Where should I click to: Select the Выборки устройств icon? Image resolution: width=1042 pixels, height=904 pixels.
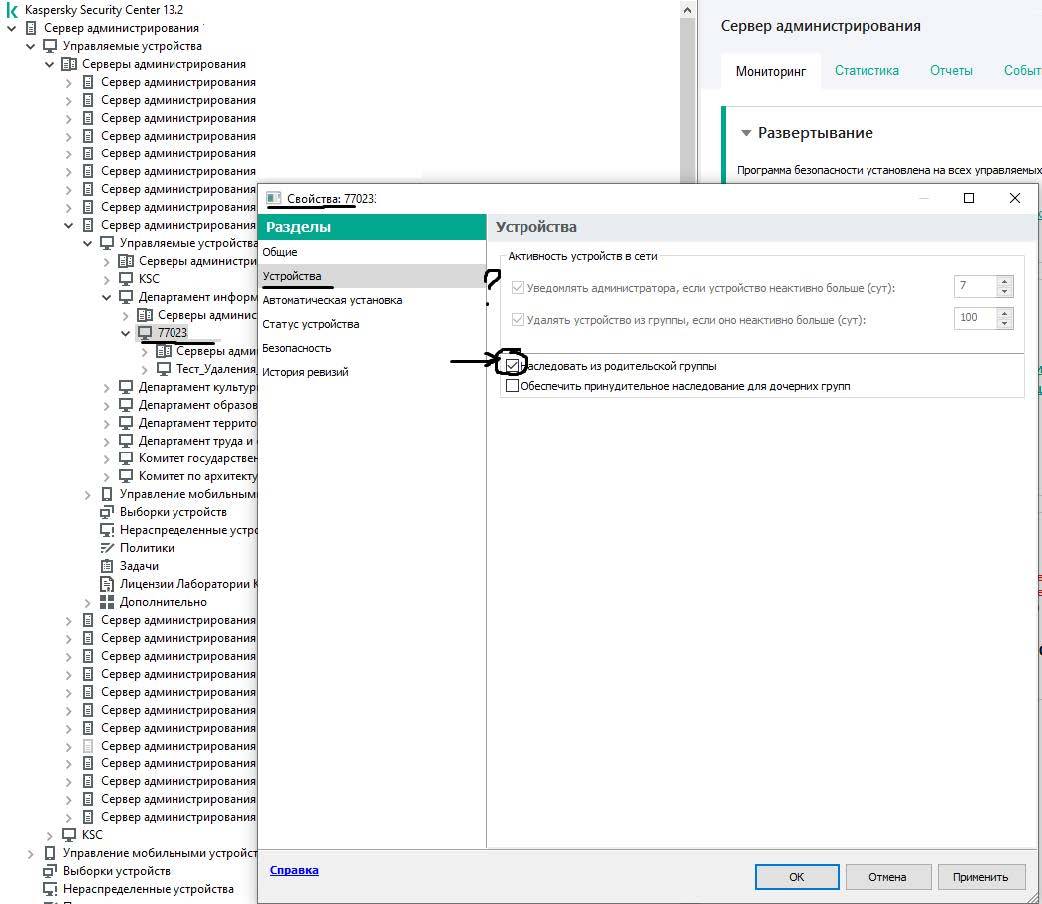click(x=107, y=512)
